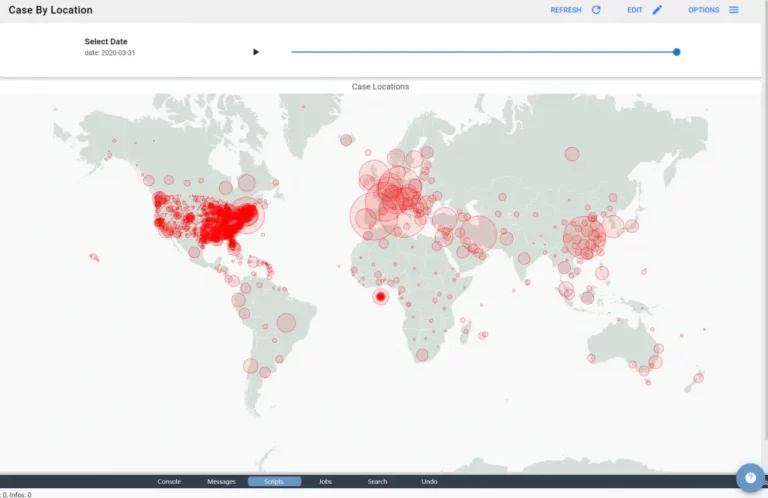Click the vertical scrollbar on right edge

point(765,220)
